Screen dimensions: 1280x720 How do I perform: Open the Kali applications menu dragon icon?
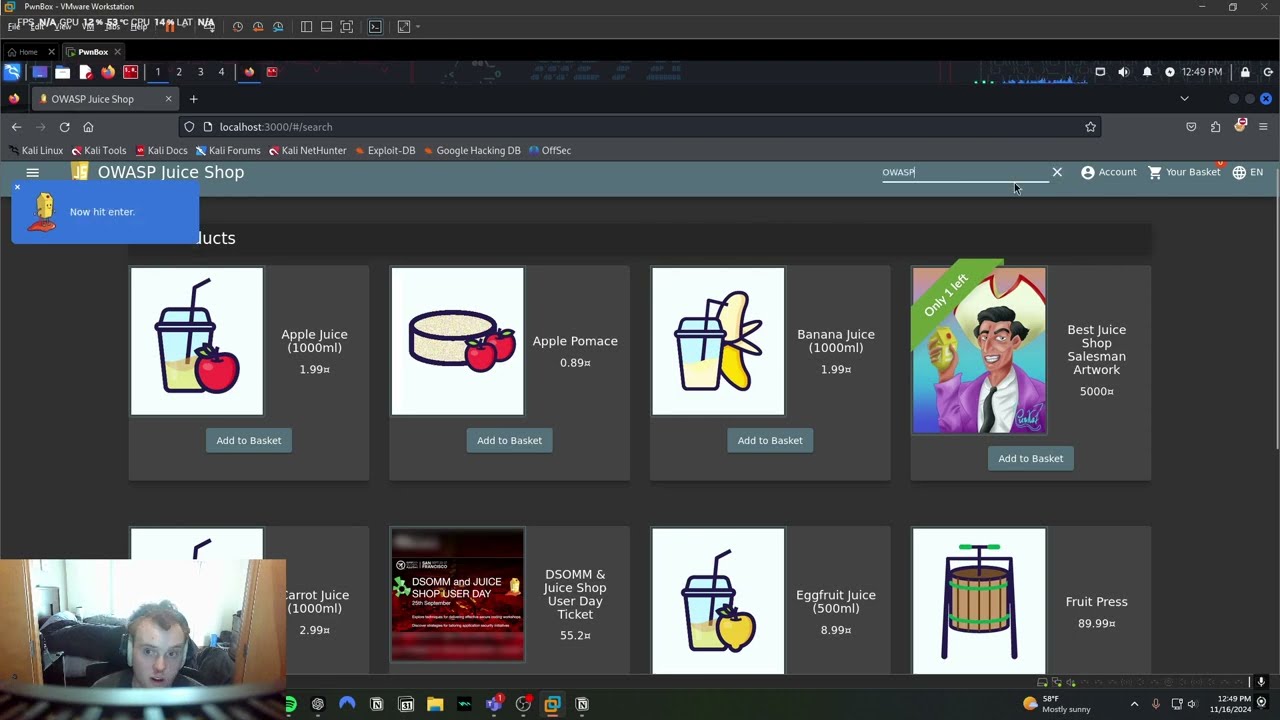12,72
